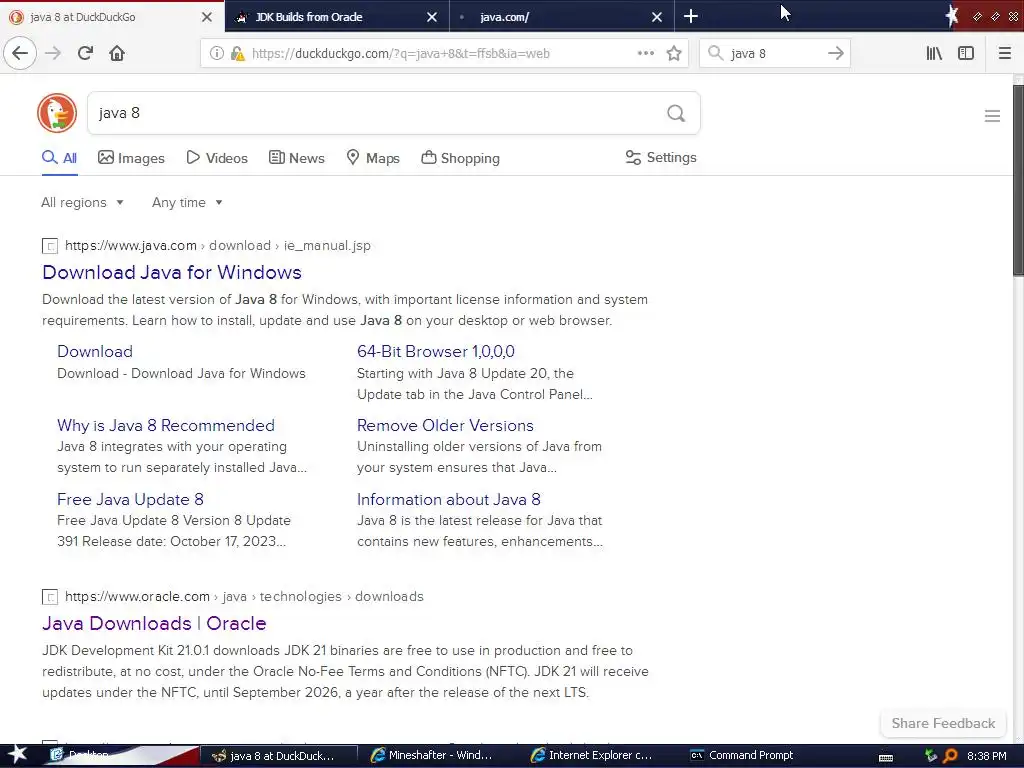The image size is (1024, 768).
Task: Open Internet Explorer taskbar item
Action: click(x=592, y=756)
